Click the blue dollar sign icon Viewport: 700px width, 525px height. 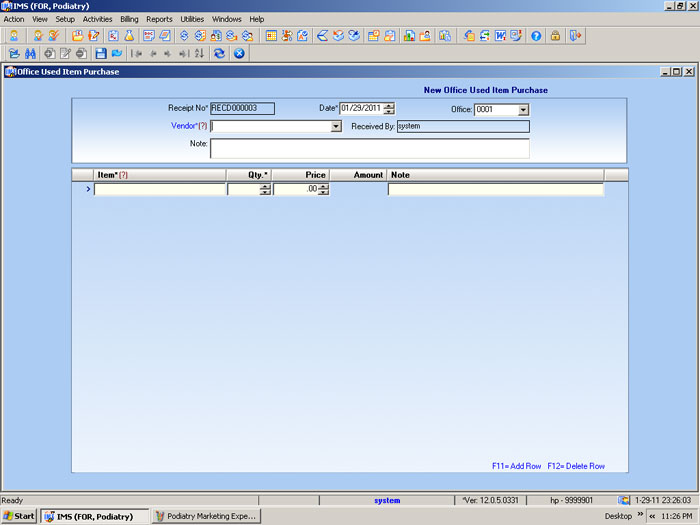coord(184,36)
